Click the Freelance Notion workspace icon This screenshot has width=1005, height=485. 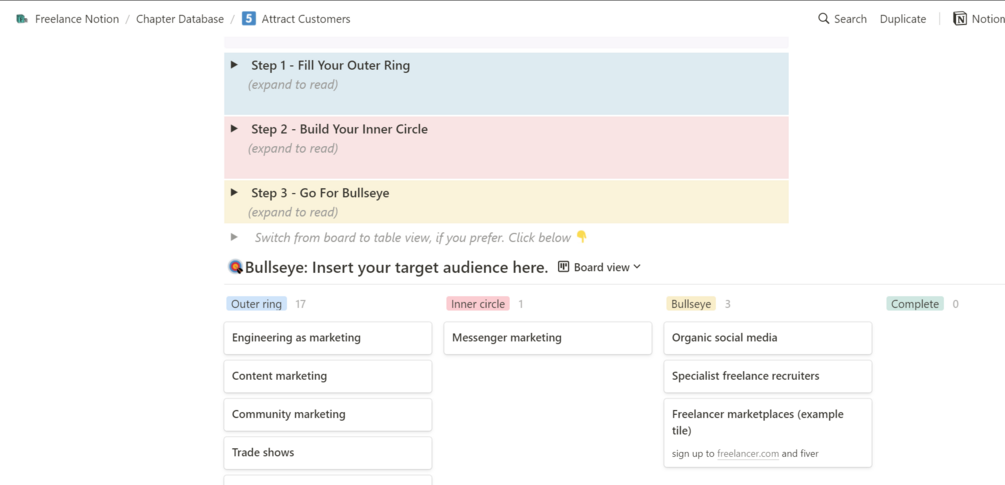pos(22,19)
